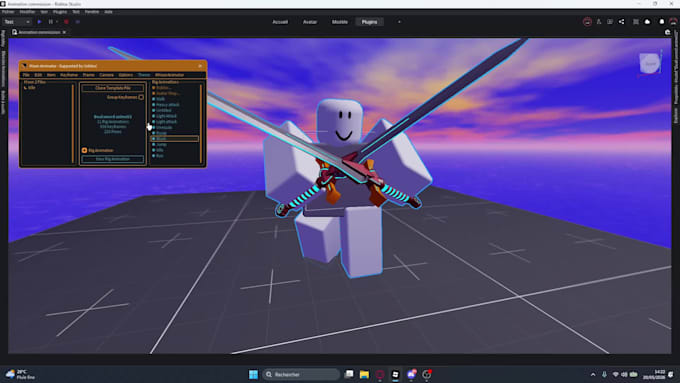The width and height of the screenshot is (680, 383).
Task: Open notifications bell in Studio toolbar
Action: [662, 22]
